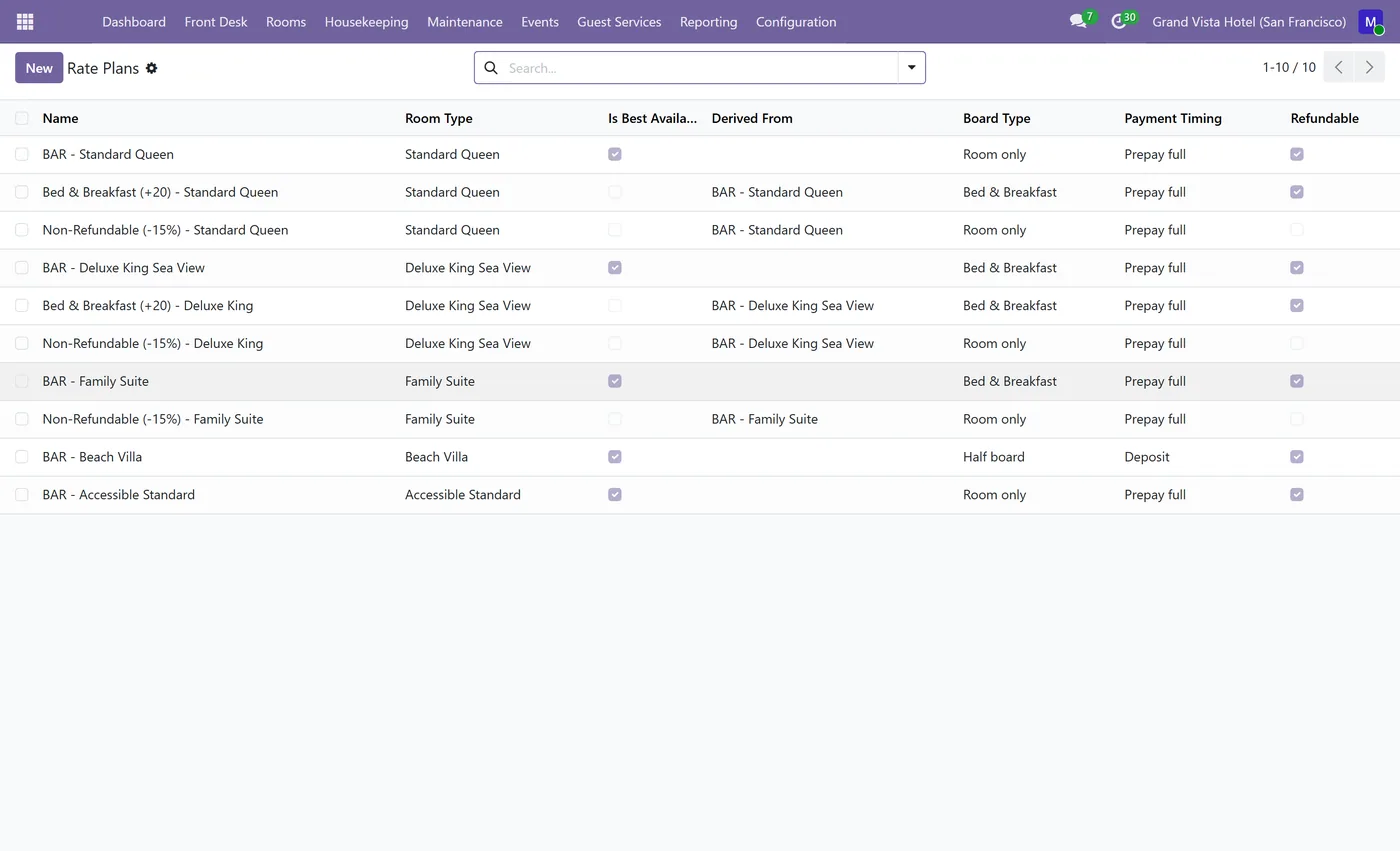This screenshot has height=851, width=1400.
Task: Click the Deposit payment timing cell
Action: [x=1146, y=457]
